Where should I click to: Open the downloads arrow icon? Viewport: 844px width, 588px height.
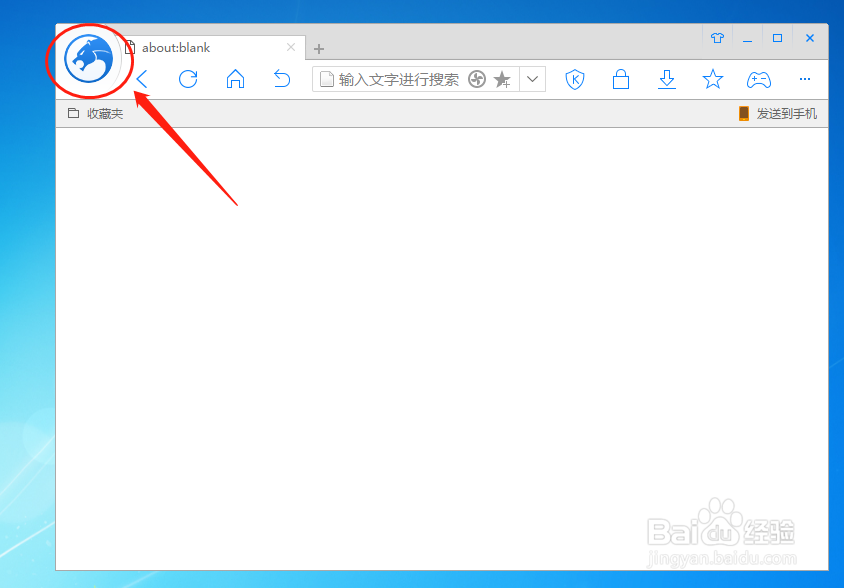point(667,79)
